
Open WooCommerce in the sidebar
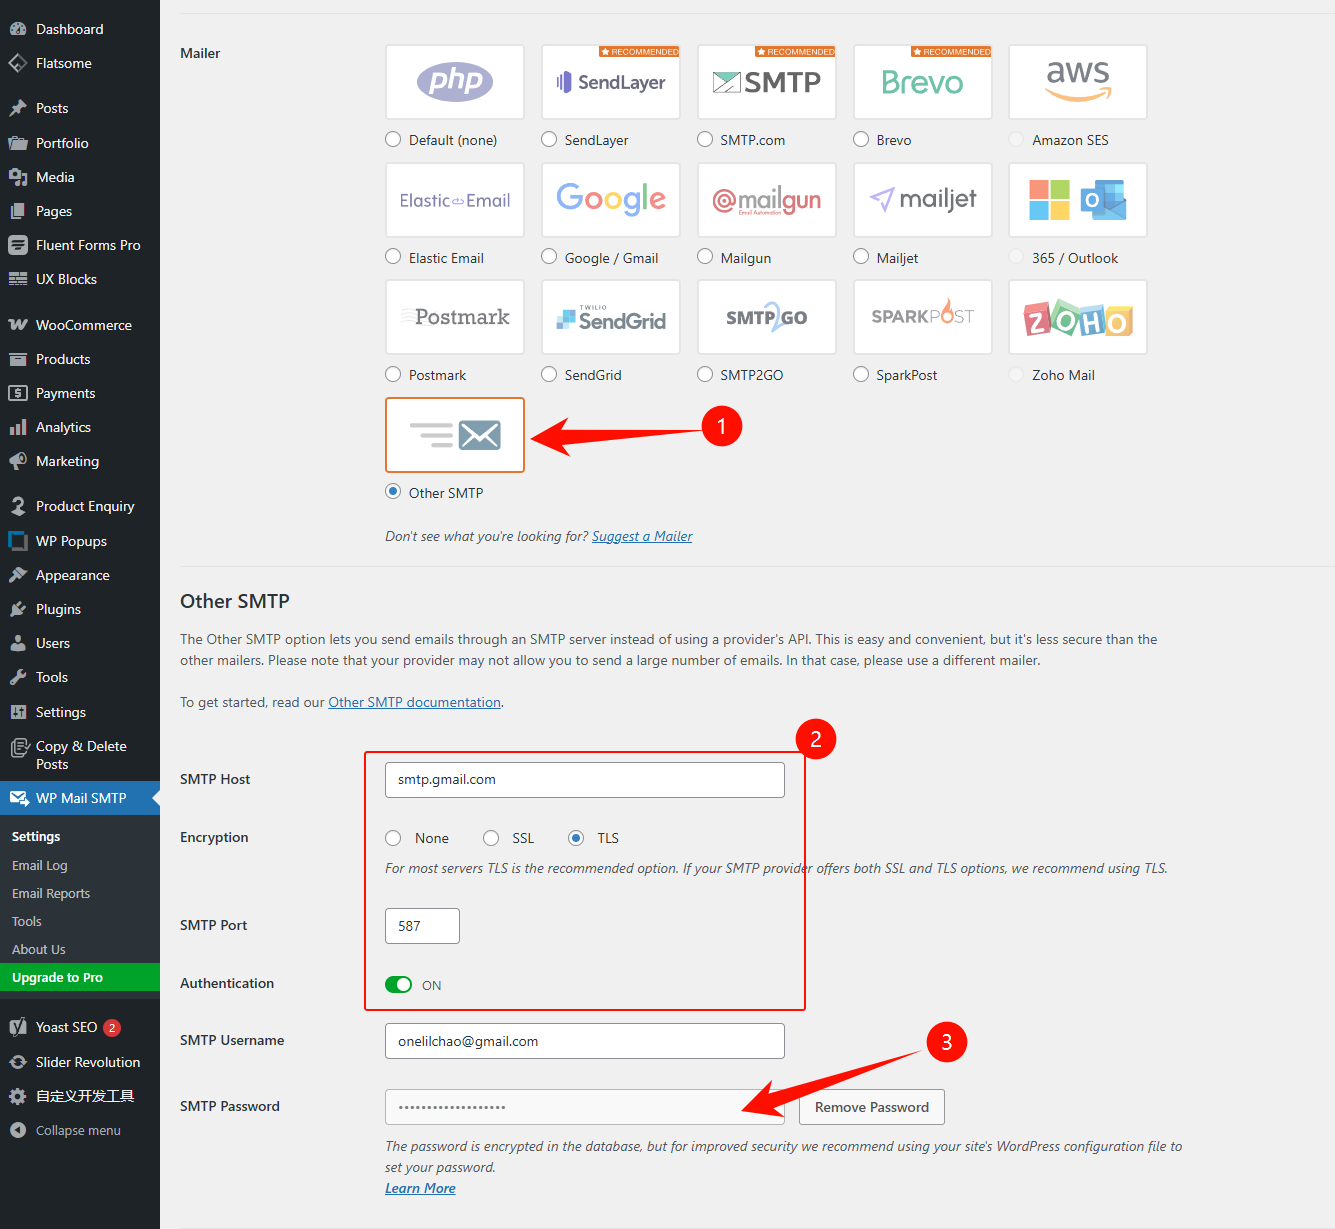[83, 325]
